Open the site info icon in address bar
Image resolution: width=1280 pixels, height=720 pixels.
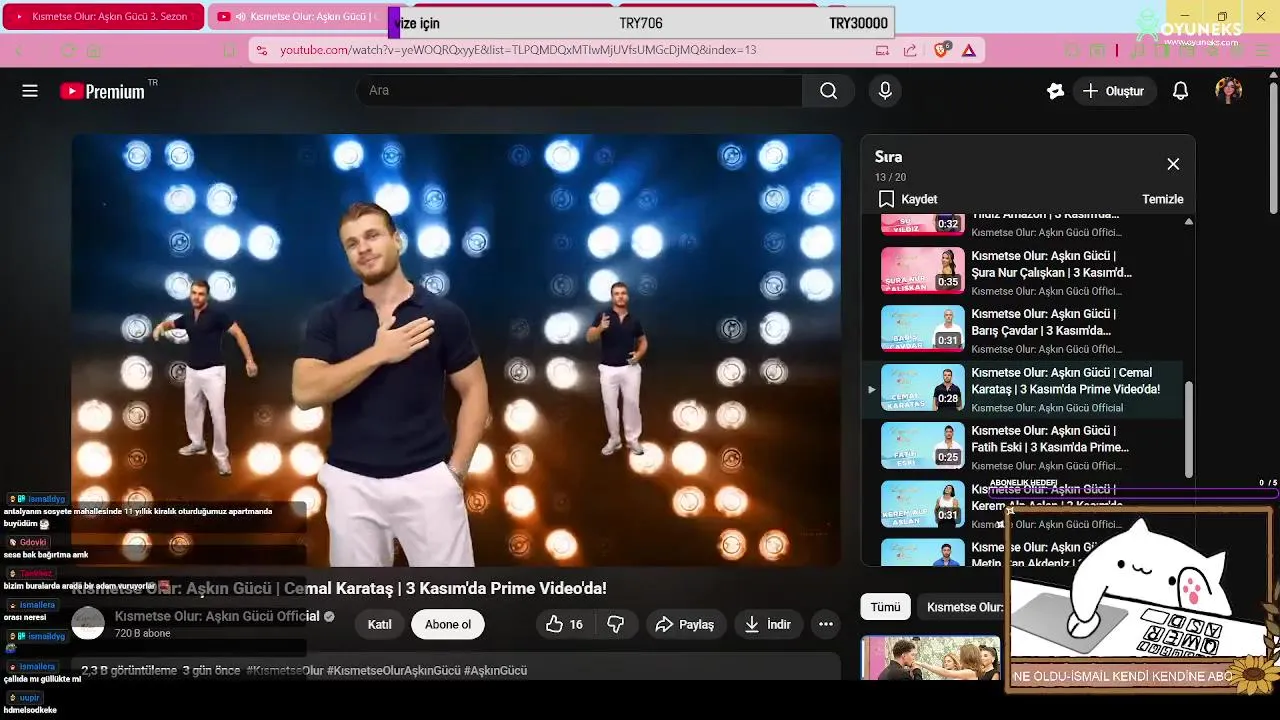[x=261, y=50]
